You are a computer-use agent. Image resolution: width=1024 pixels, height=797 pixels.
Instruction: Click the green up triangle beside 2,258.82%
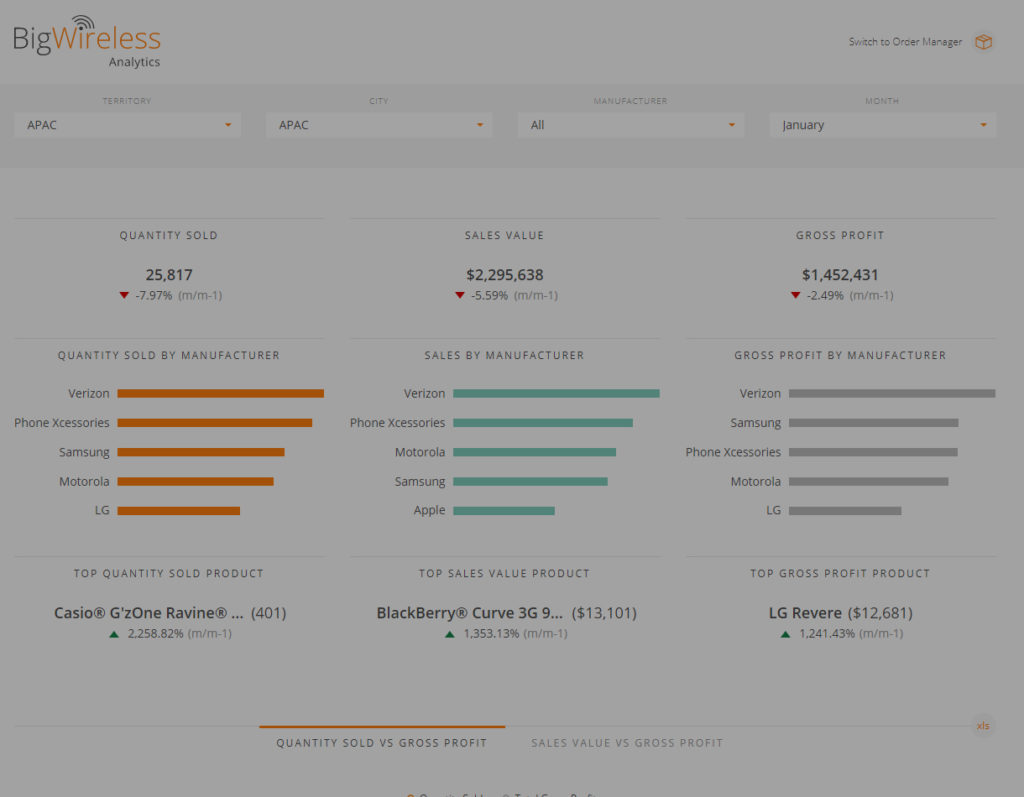tap(114, 634)
